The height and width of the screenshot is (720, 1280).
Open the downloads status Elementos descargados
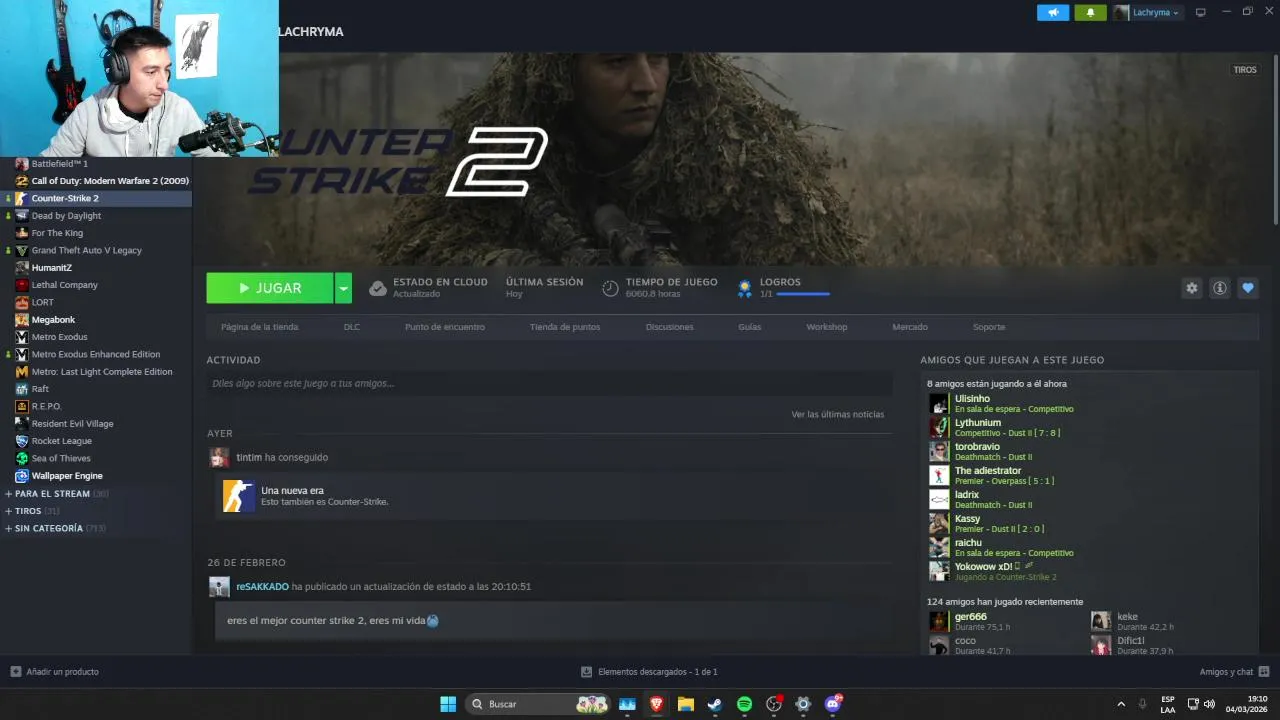click(649, 672)
